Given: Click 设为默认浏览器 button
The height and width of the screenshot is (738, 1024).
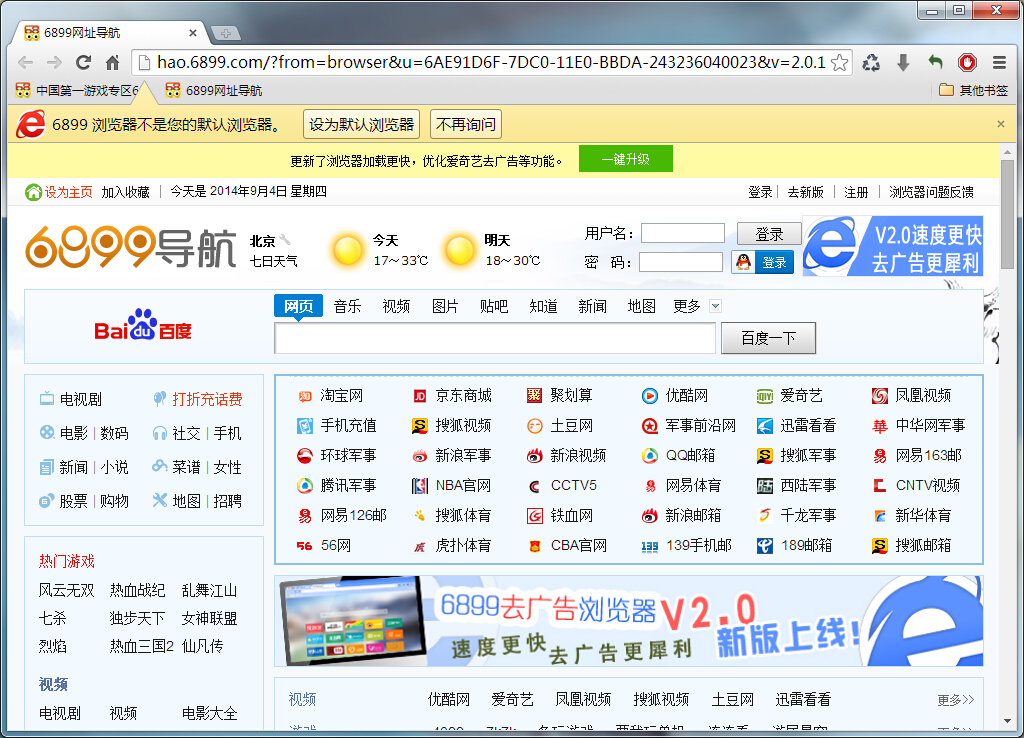Looking at the screenshot, I should [361, 124].
